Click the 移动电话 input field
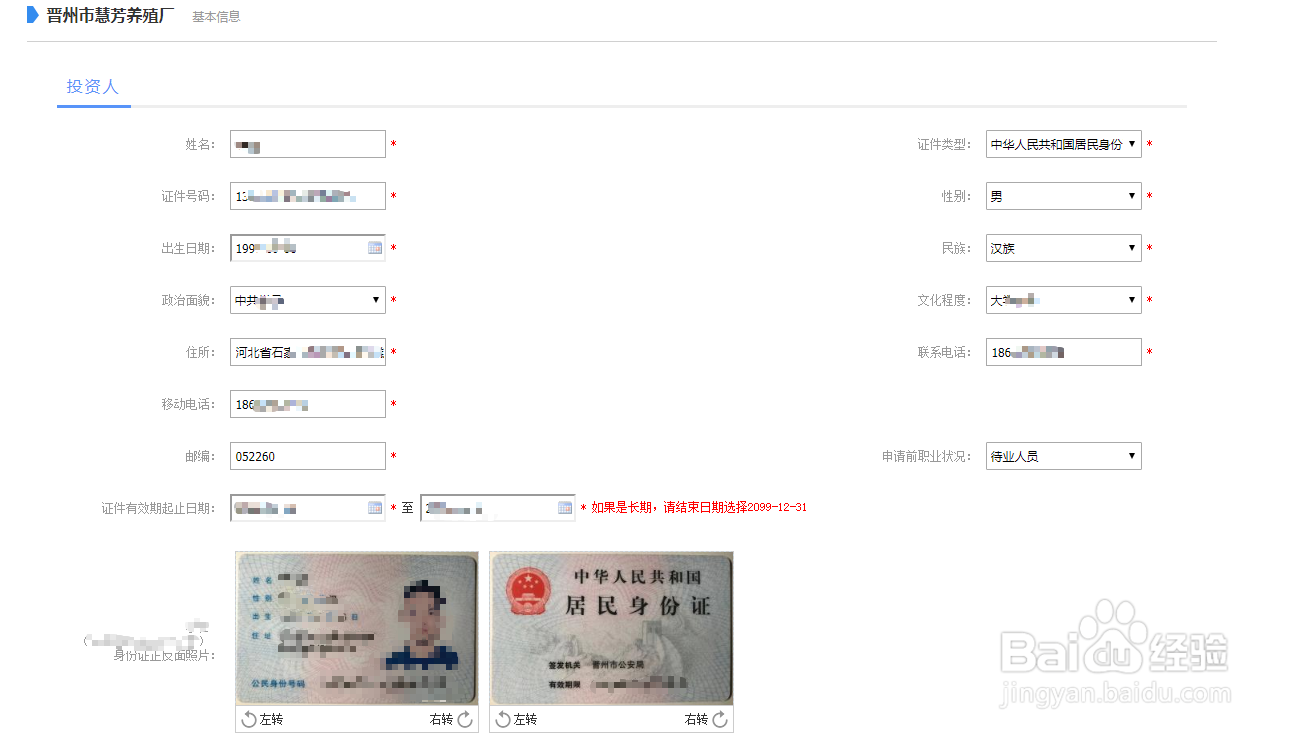Screen dimensions: 1304x738 pos(307,403)
